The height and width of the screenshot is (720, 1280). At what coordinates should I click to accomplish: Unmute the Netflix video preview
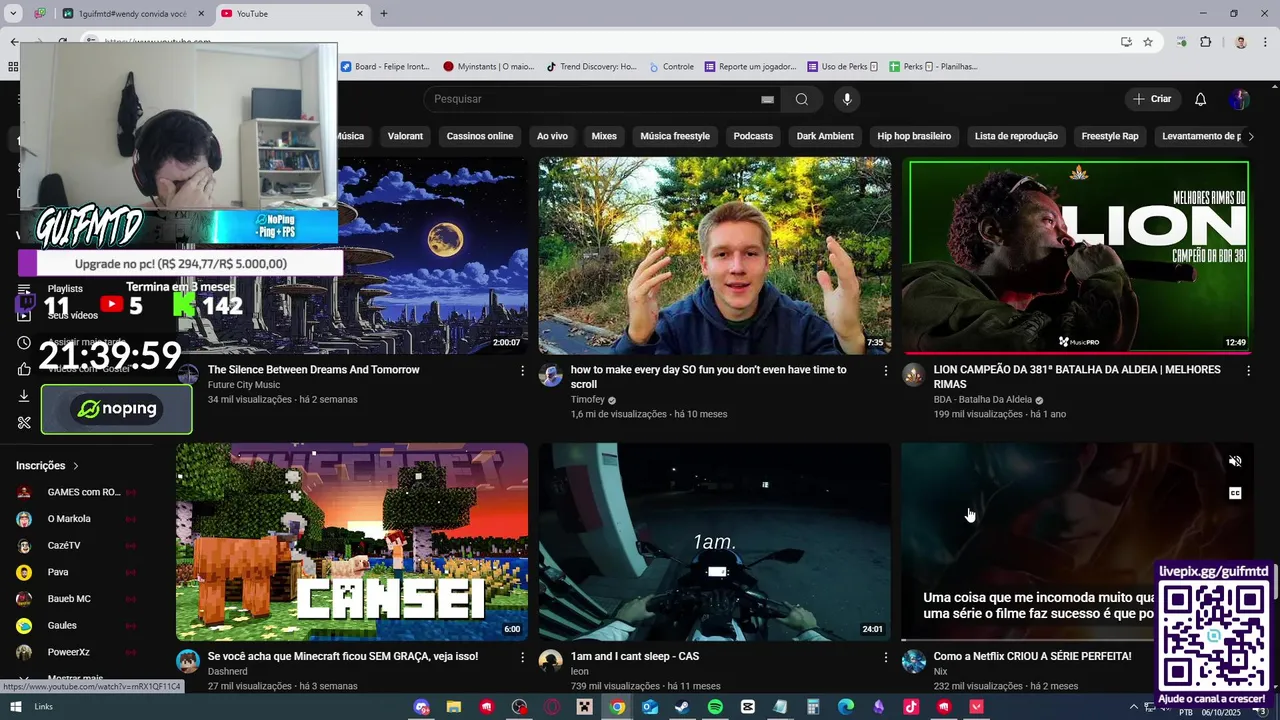tap(1235, 461)
